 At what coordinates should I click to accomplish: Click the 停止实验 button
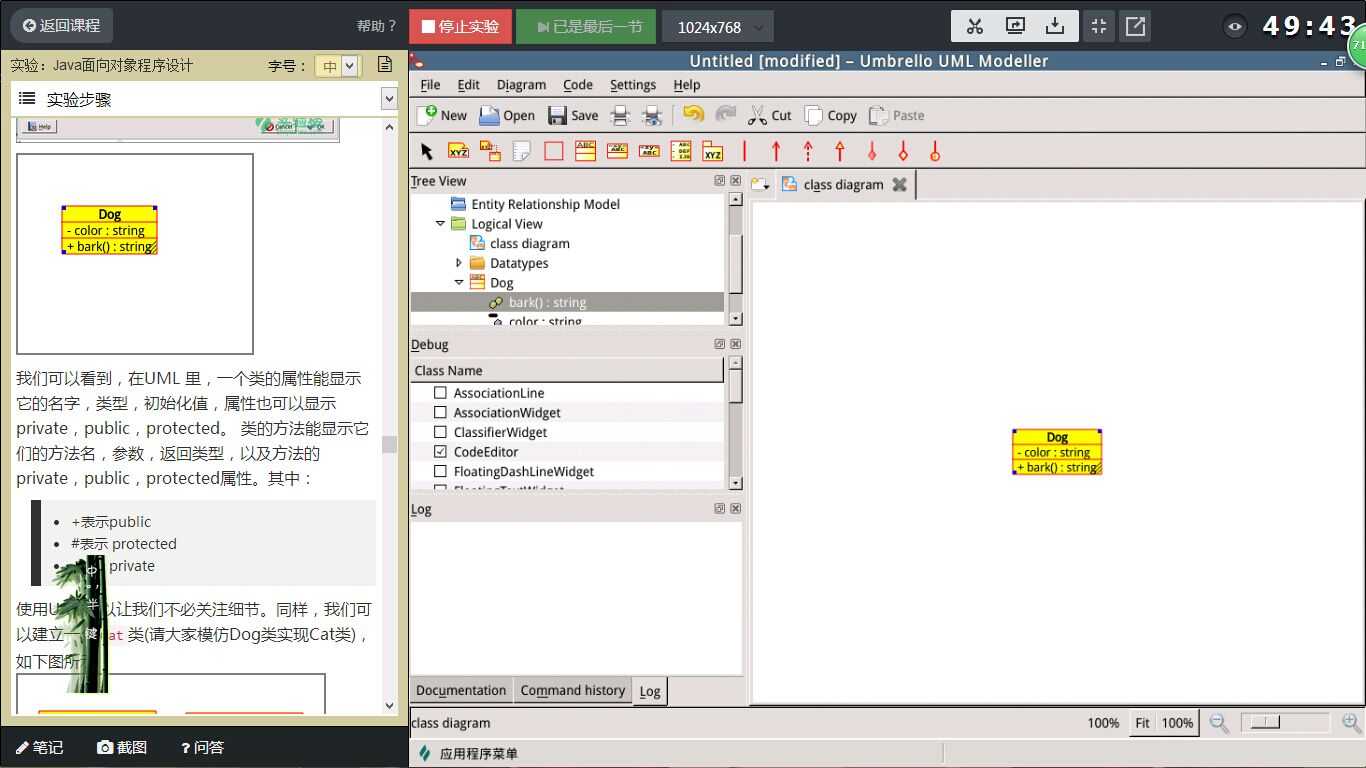pyautogui.click(x=460, y=27)
